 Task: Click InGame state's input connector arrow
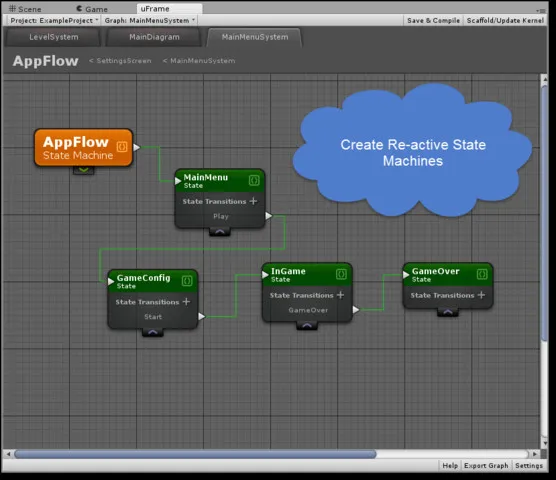[265, 274]
